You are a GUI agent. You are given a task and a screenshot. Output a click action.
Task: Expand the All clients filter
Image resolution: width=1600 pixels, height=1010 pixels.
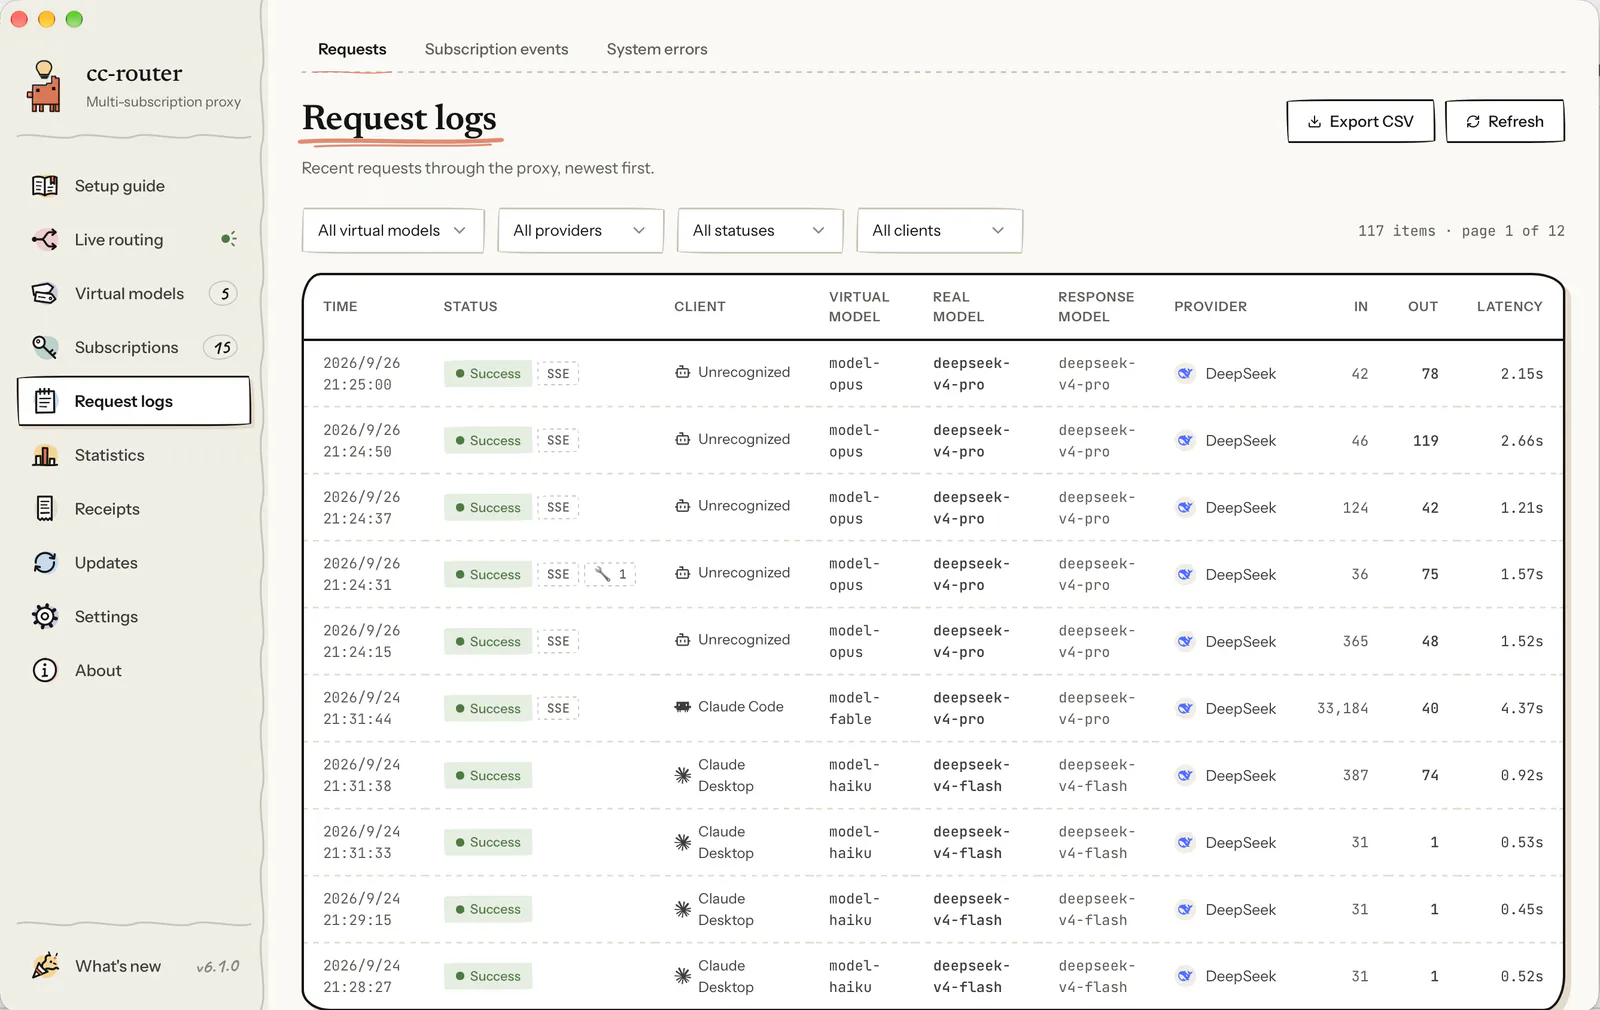point(939,231)
